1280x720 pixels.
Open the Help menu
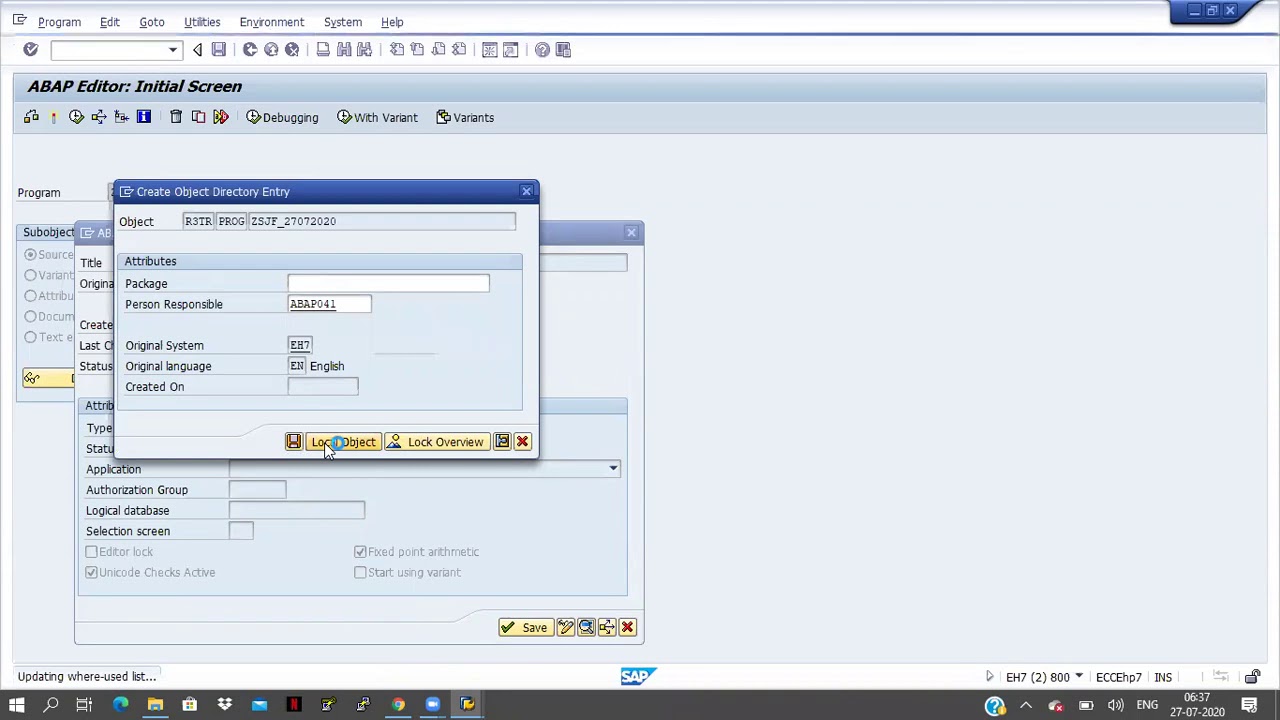tap(392, 22)
